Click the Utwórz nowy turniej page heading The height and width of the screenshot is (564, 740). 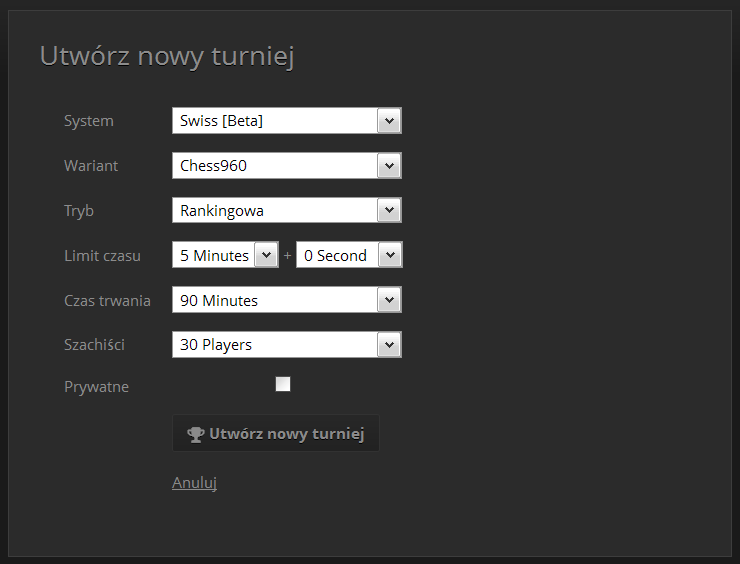point(167,57)
